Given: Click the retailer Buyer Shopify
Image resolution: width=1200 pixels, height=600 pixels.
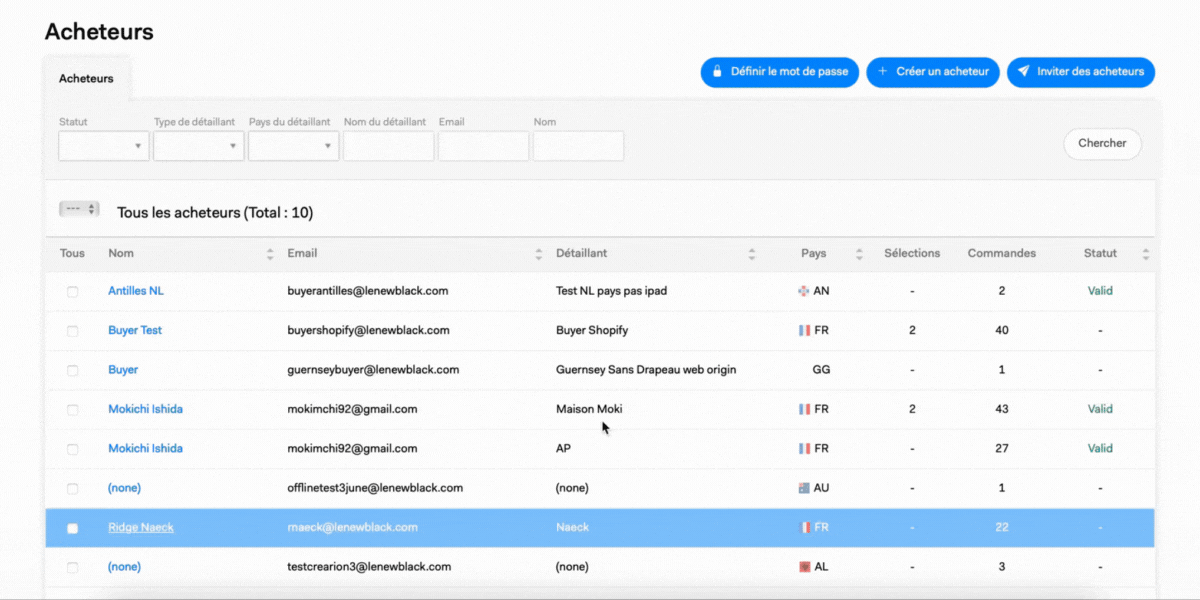Looking at the screenshot, I should pos(592,330).
